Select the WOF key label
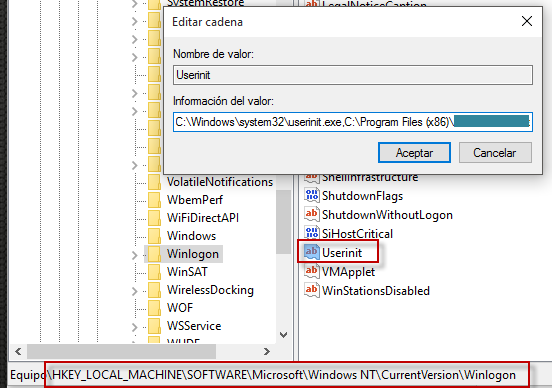The image size is (552, 388). [180, 308]
